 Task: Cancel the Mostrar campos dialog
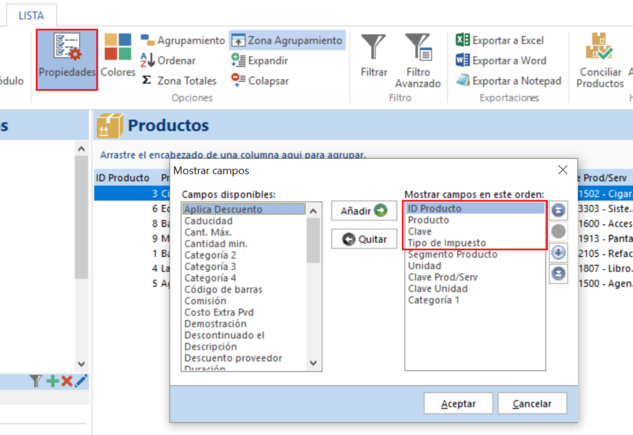pyautogui.click(x=532, y=403)
